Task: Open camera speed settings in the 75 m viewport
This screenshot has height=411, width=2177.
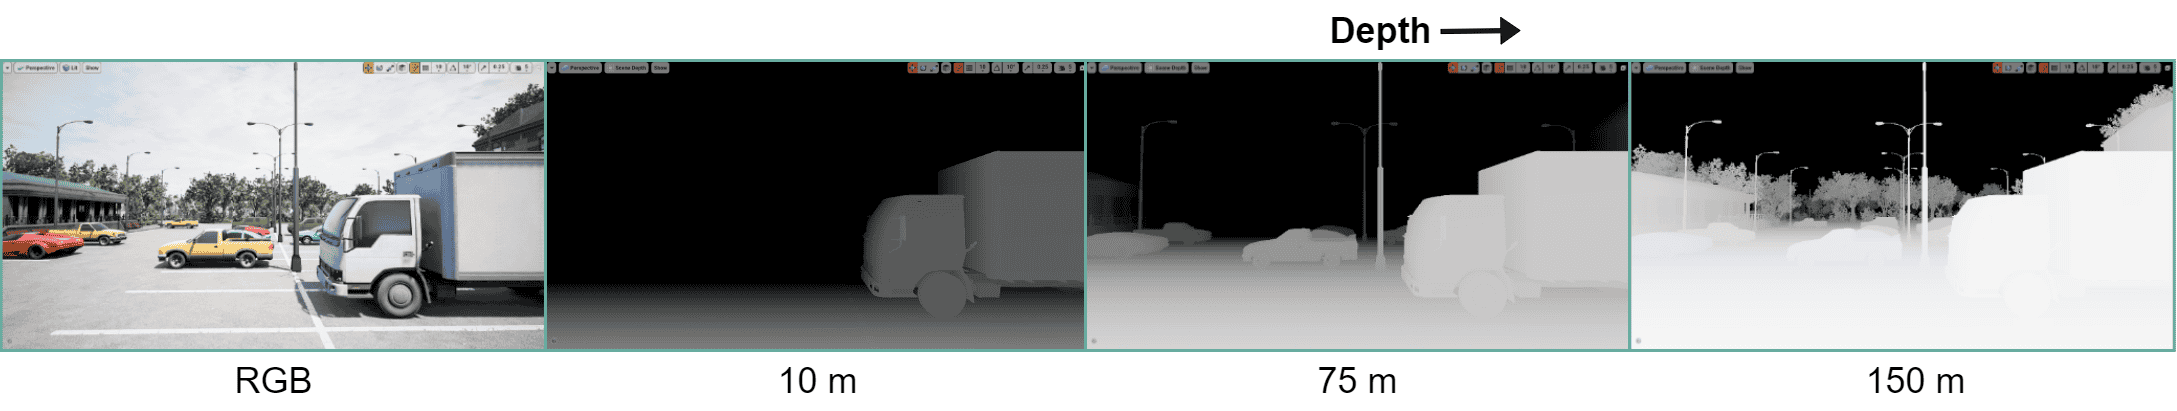Action: click(1605, 68)
